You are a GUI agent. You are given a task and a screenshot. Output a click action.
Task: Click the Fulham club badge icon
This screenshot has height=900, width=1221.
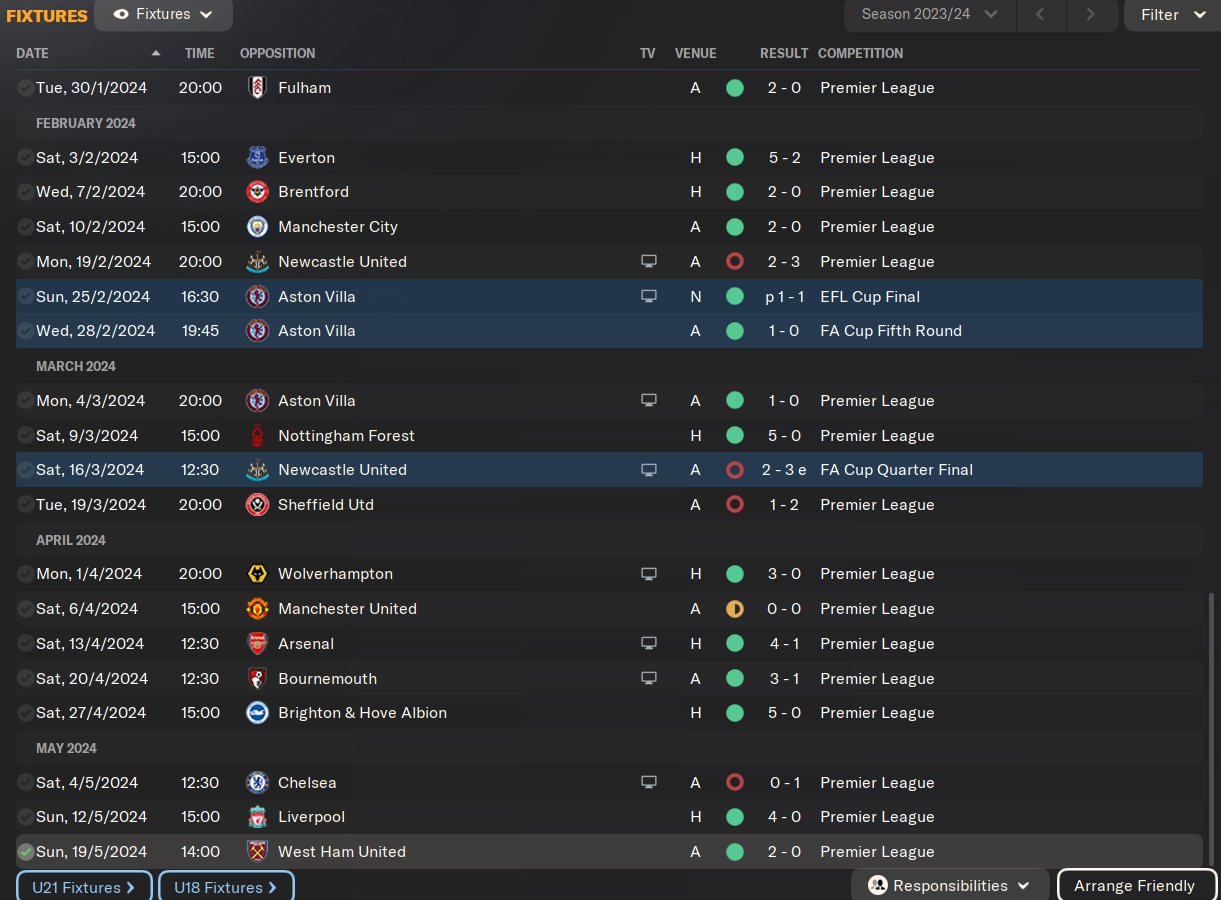[x=257, y=88]
